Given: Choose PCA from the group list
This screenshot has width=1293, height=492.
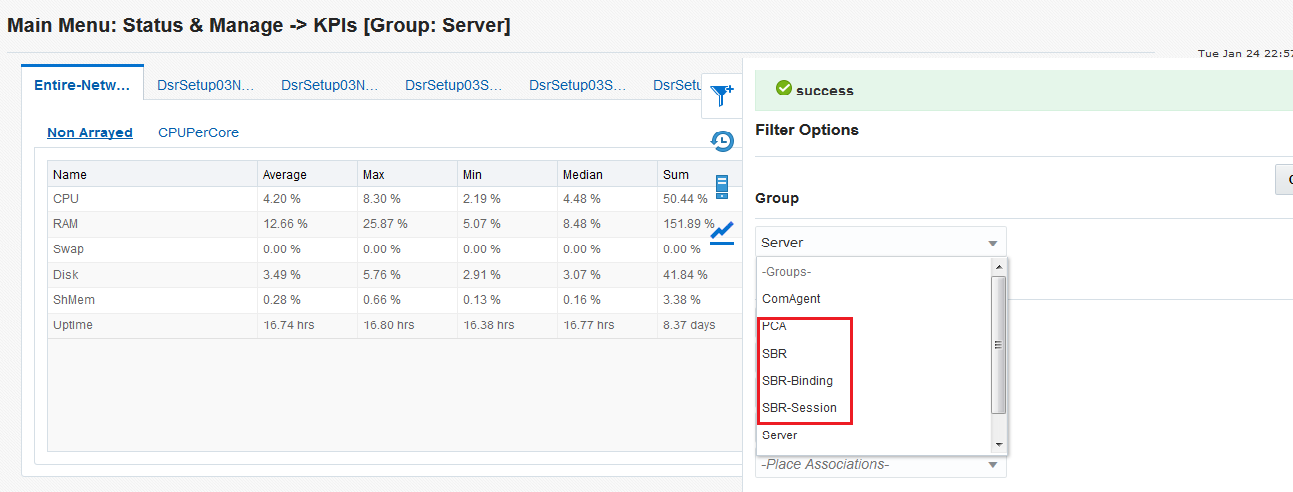Looking at the screenshot, I should coord(873,326).
